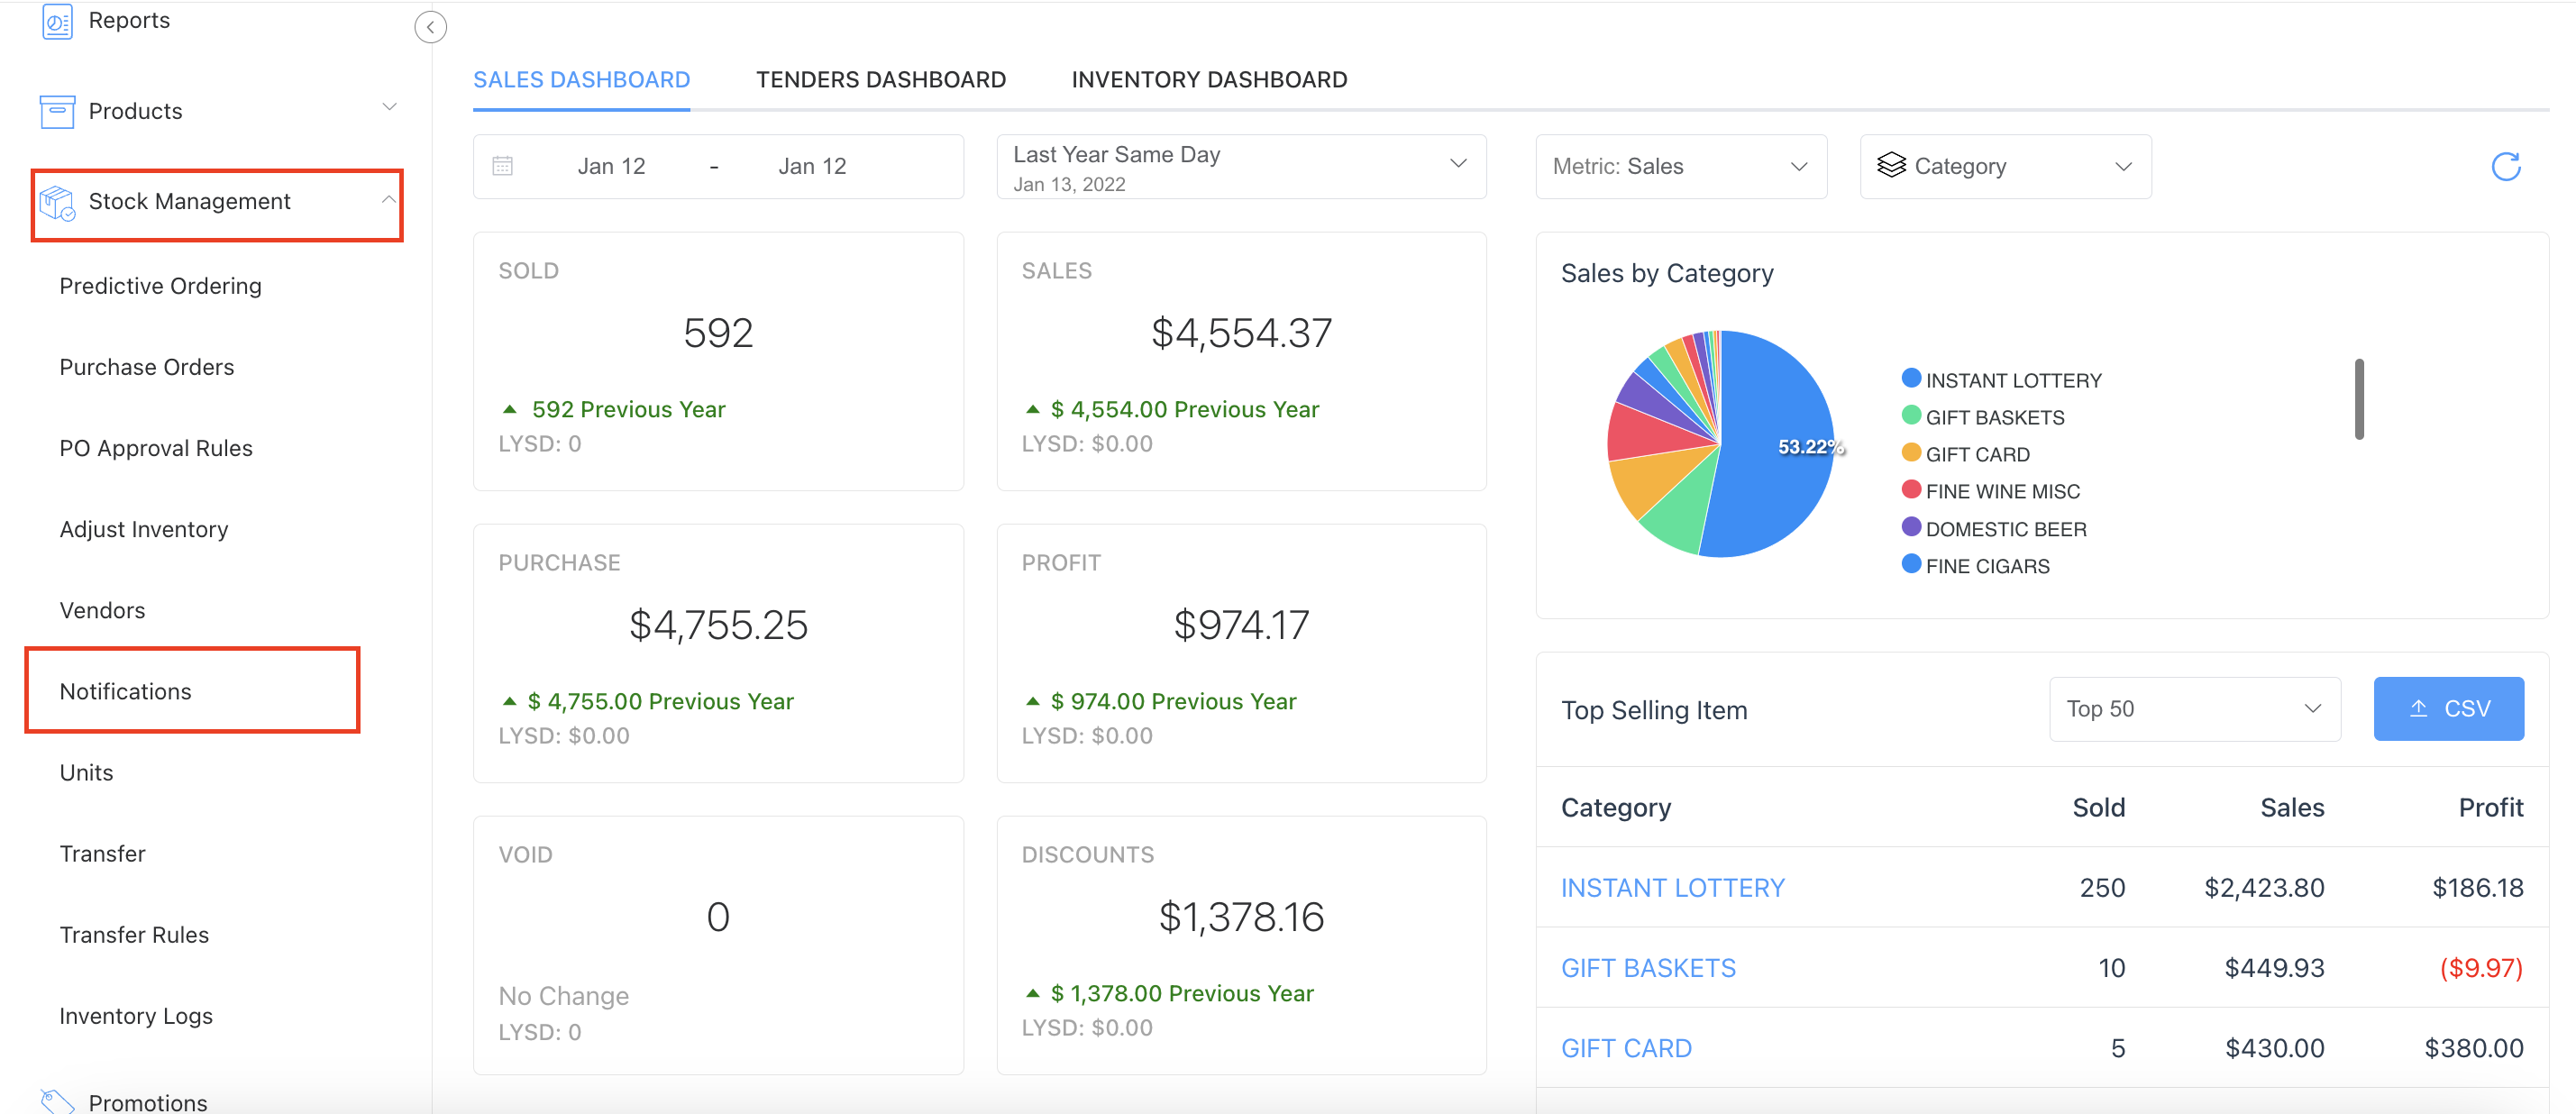Click the calendar icon in date range

[503, 166]
